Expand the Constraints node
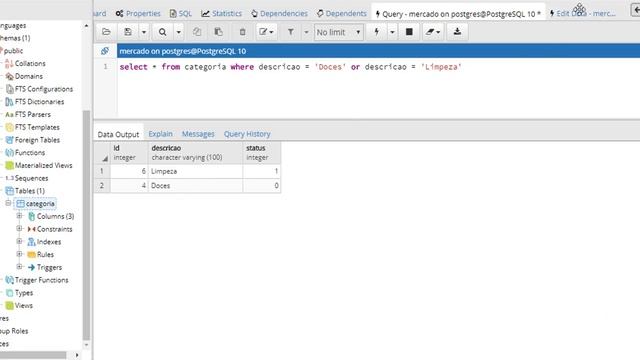Image resolution: width=640 pixels, height=360 pixels. click(x=19, y=229)
